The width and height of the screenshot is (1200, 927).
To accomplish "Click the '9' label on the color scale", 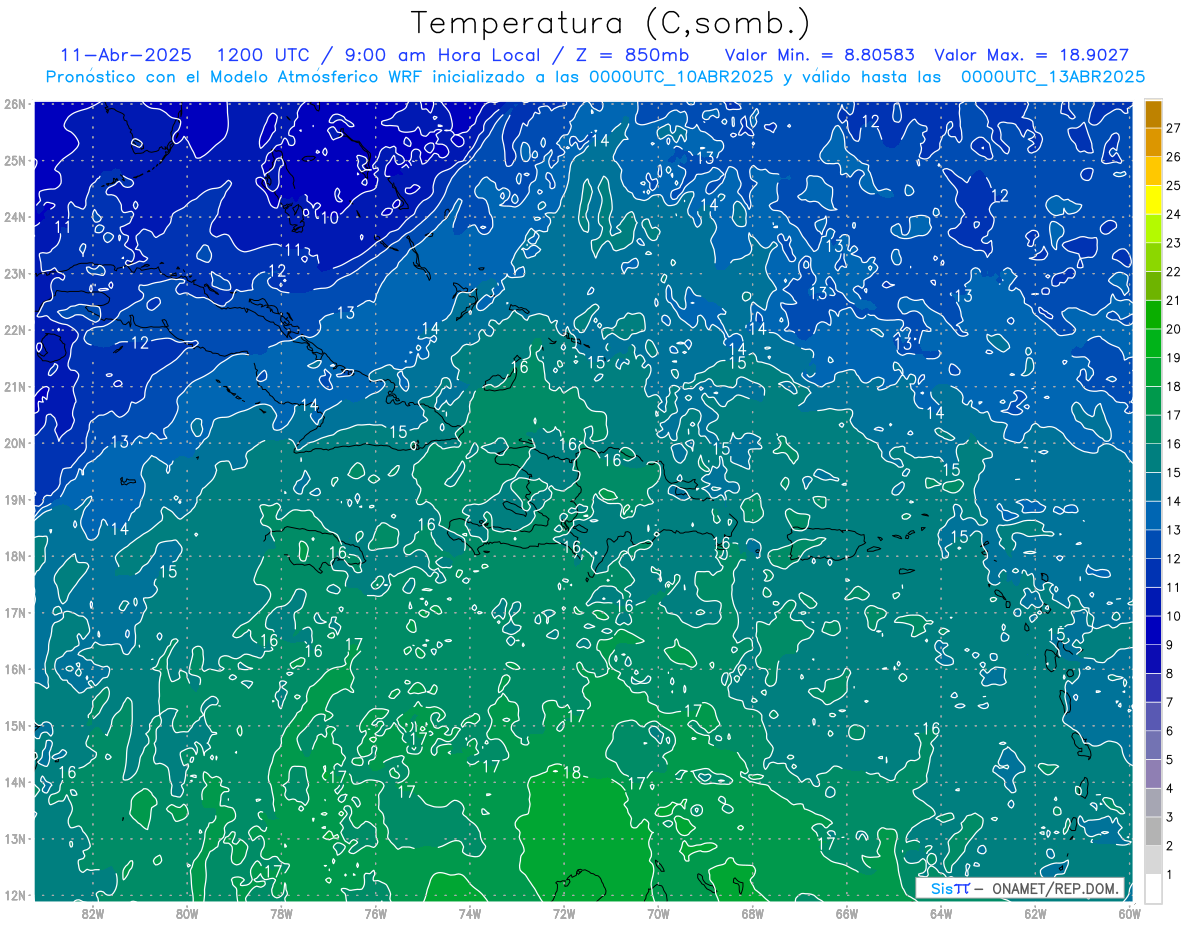I will 1170,645.
